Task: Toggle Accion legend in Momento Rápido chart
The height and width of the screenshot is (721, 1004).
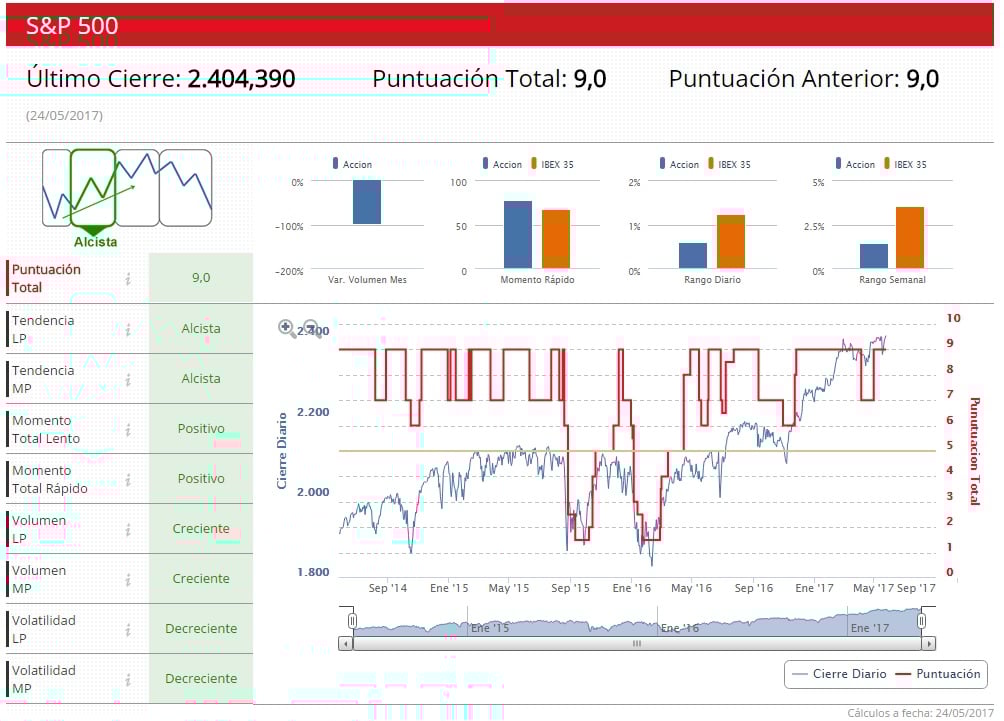Action: (502, 164)
